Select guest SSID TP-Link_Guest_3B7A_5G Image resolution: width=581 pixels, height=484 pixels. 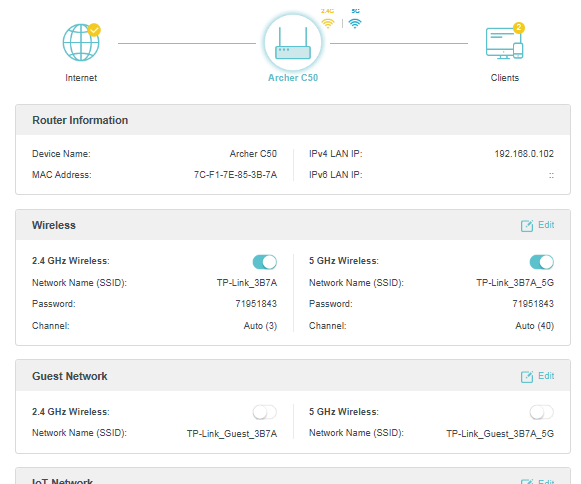500,434
